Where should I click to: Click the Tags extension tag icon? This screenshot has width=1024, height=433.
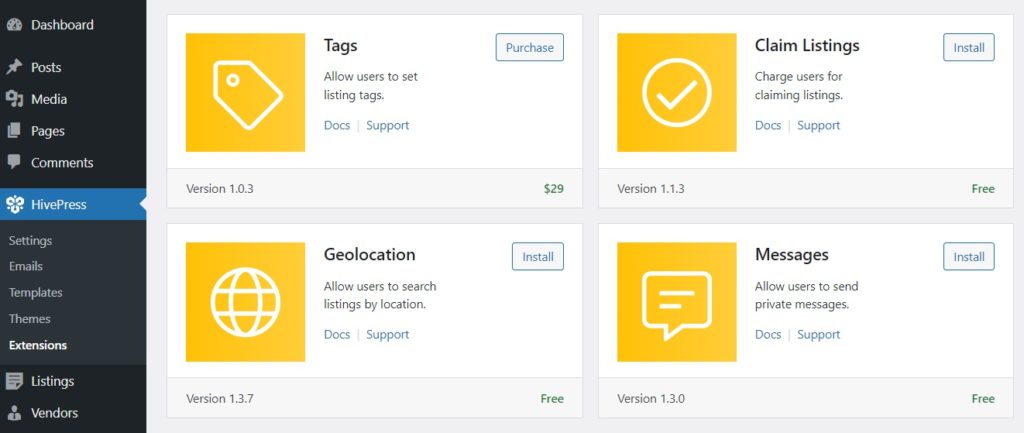pyautogui.click(x=245, y=92)
